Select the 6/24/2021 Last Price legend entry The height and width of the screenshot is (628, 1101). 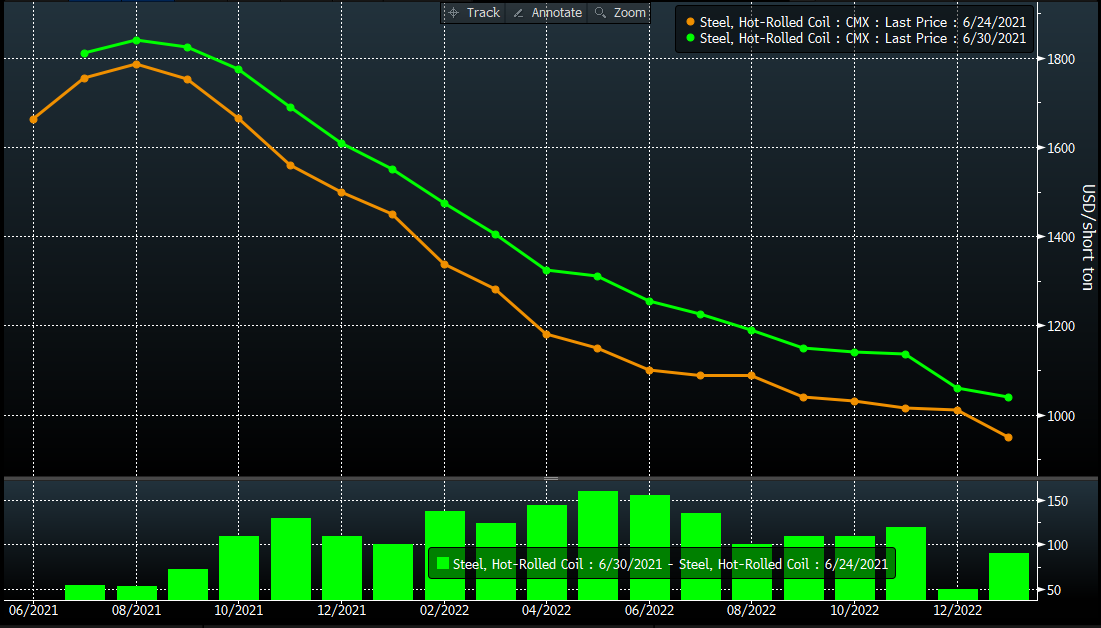coord(861,21)
